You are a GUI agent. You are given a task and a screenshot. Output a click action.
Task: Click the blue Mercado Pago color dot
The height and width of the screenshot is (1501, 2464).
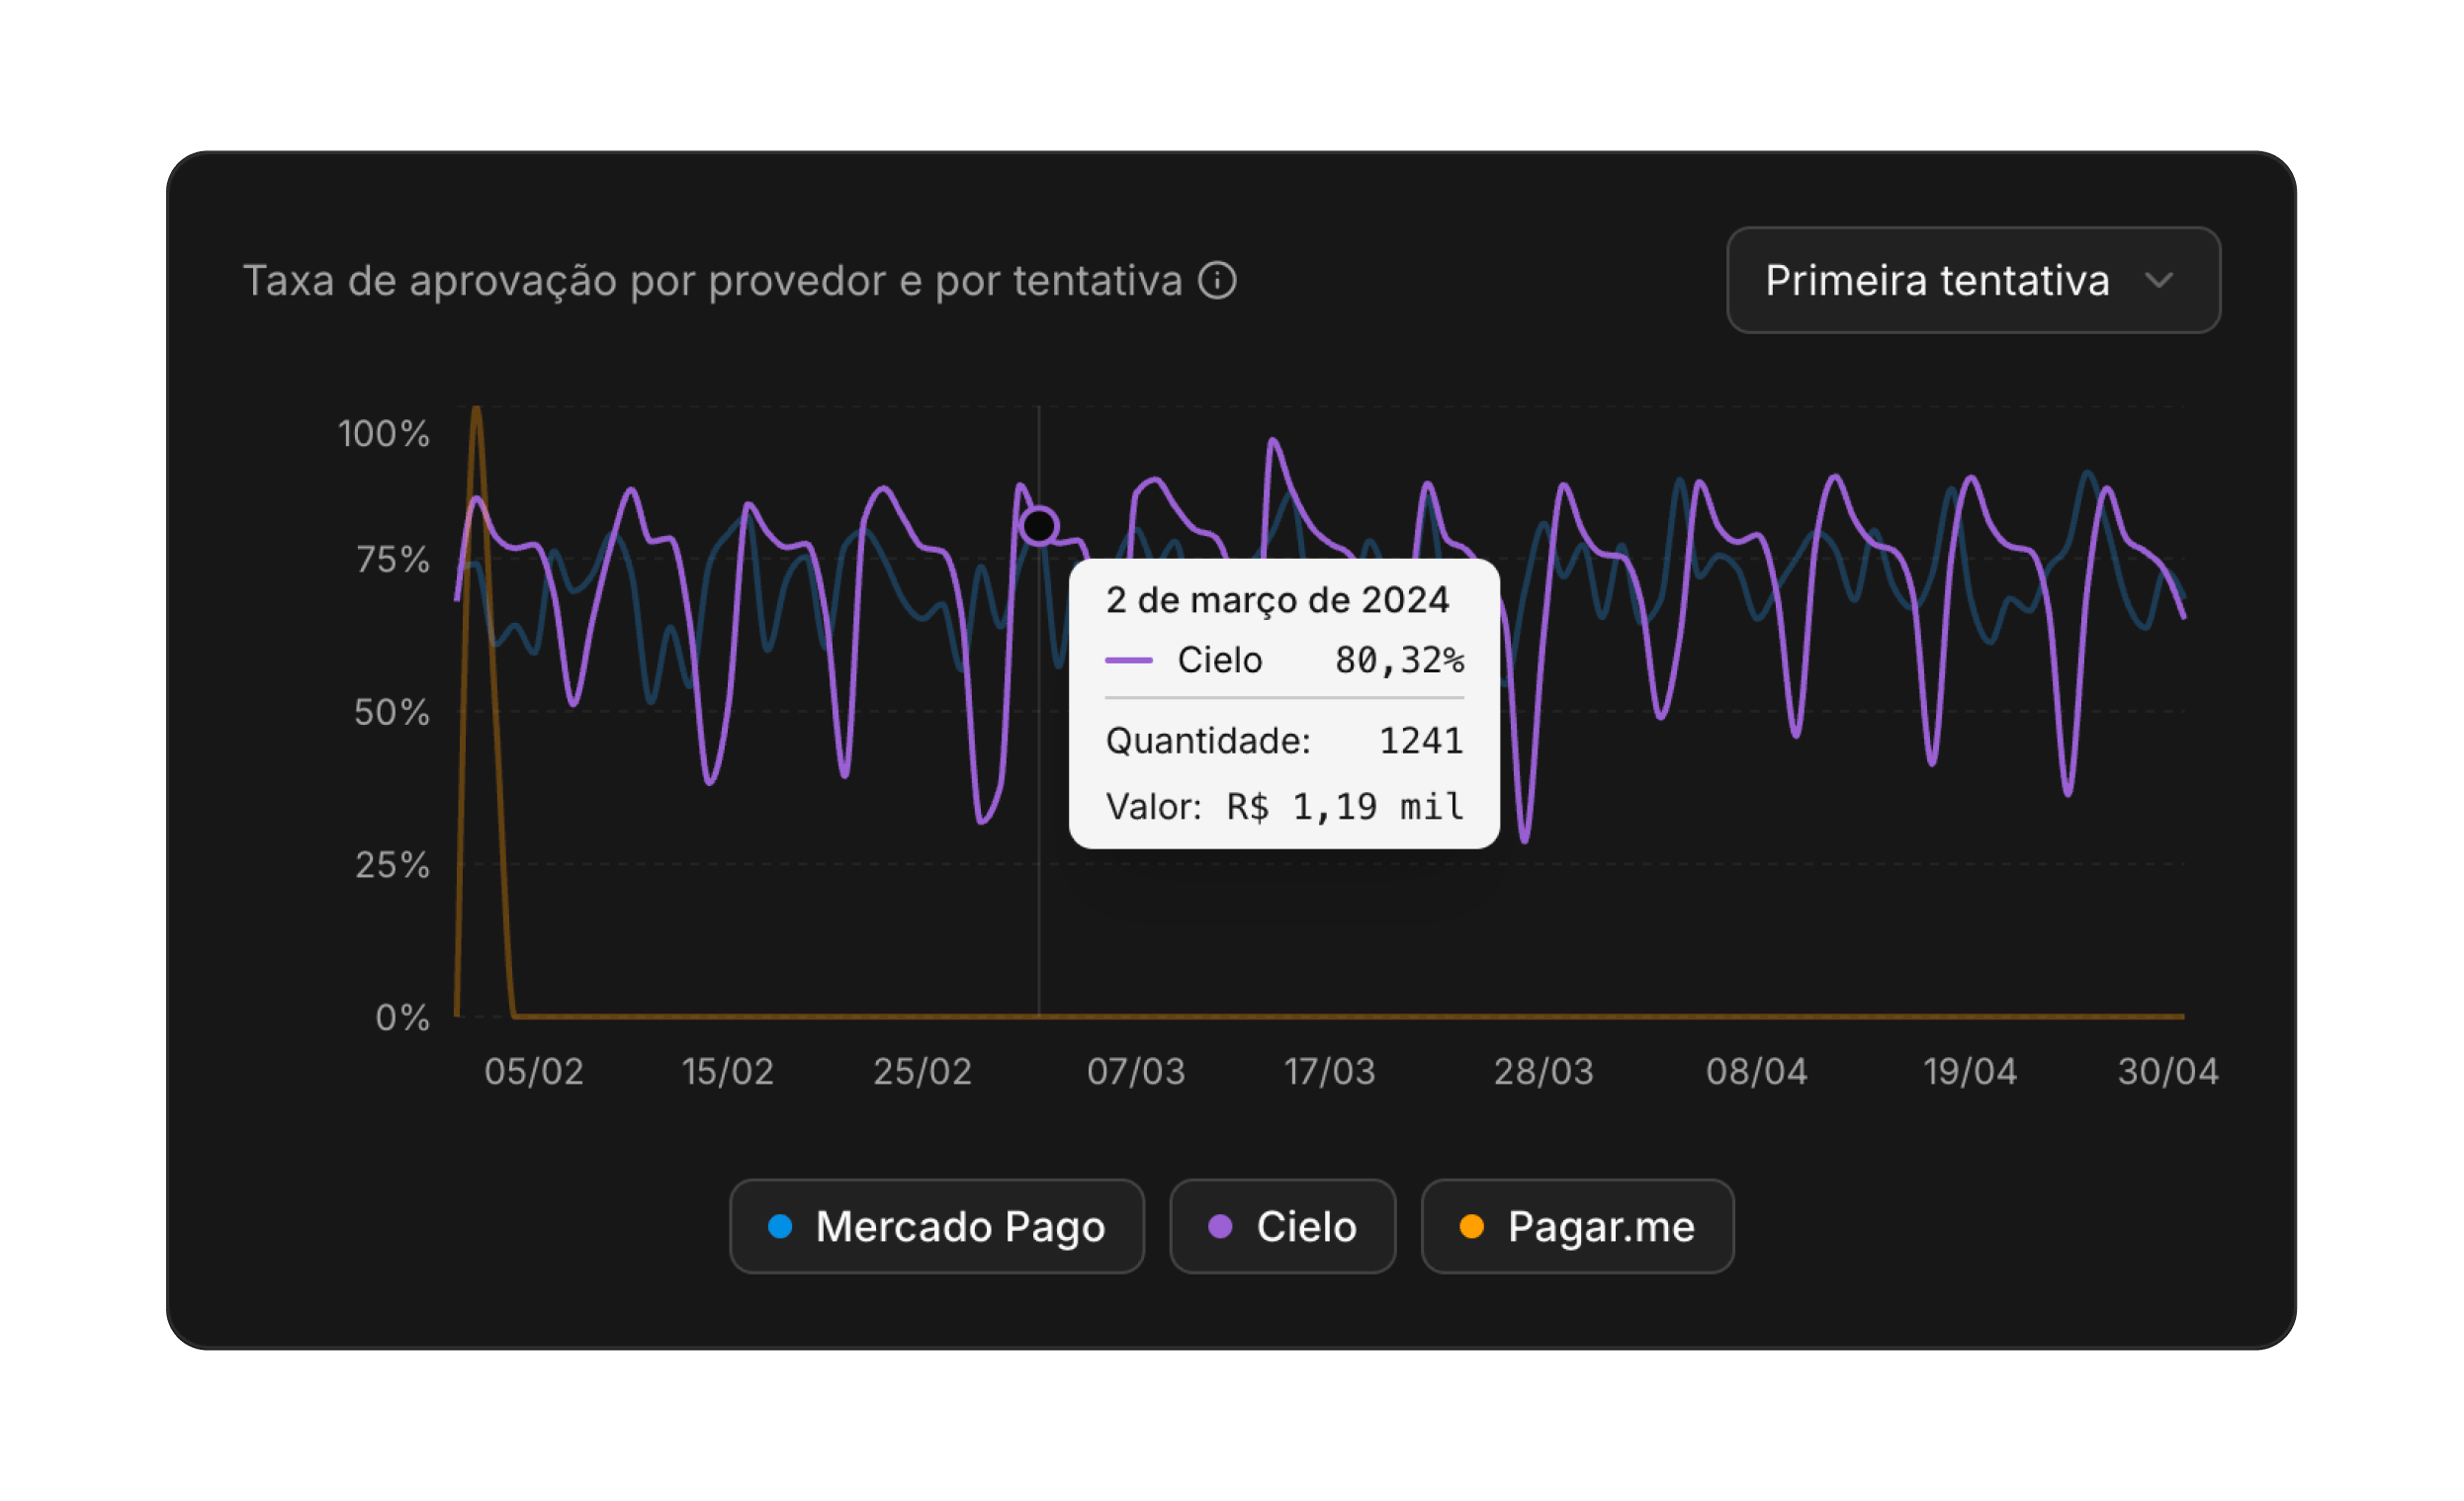780,1226
